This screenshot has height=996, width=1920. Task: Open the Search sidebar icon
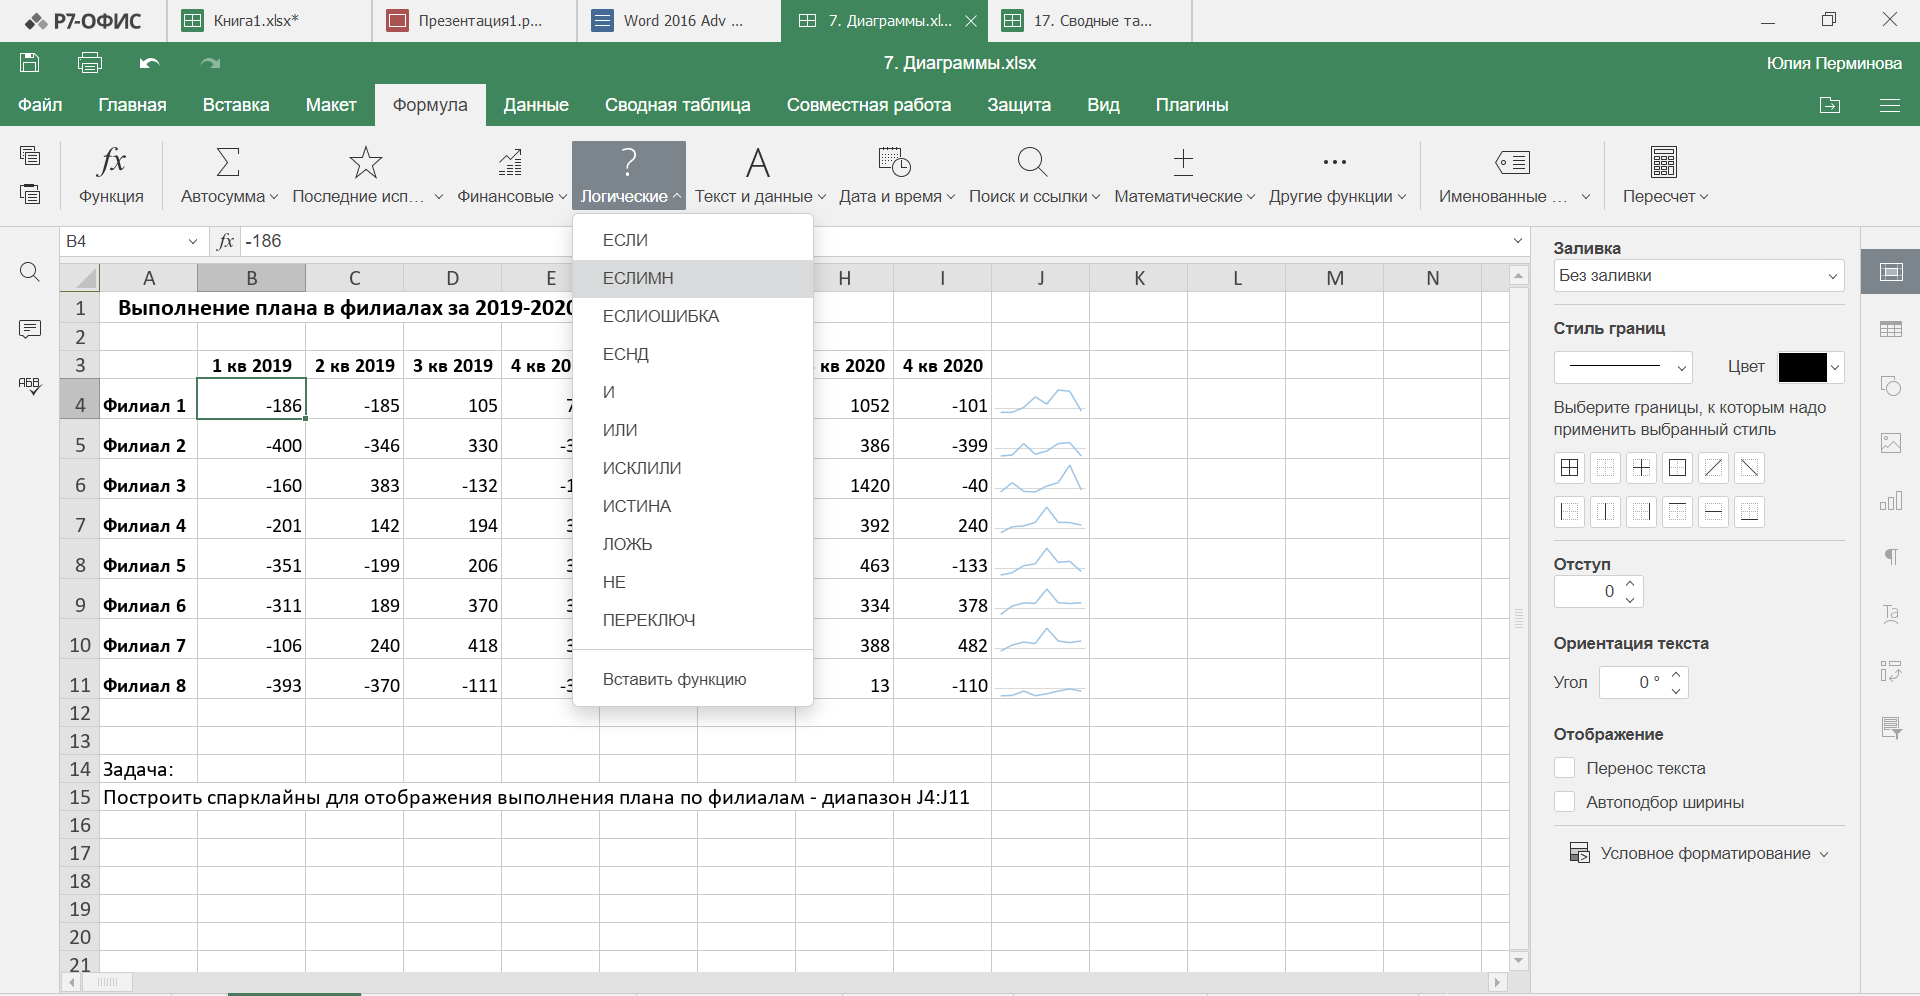(30, 272)
